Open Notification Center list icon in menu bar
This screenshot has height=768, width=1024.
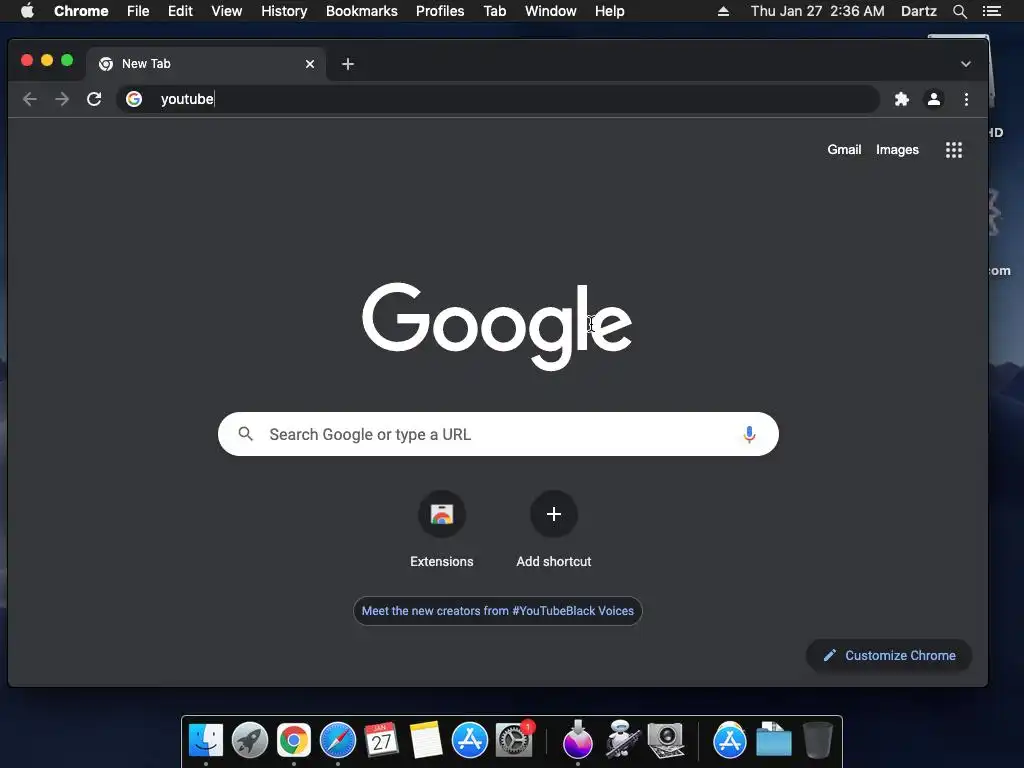coord(991,11)
